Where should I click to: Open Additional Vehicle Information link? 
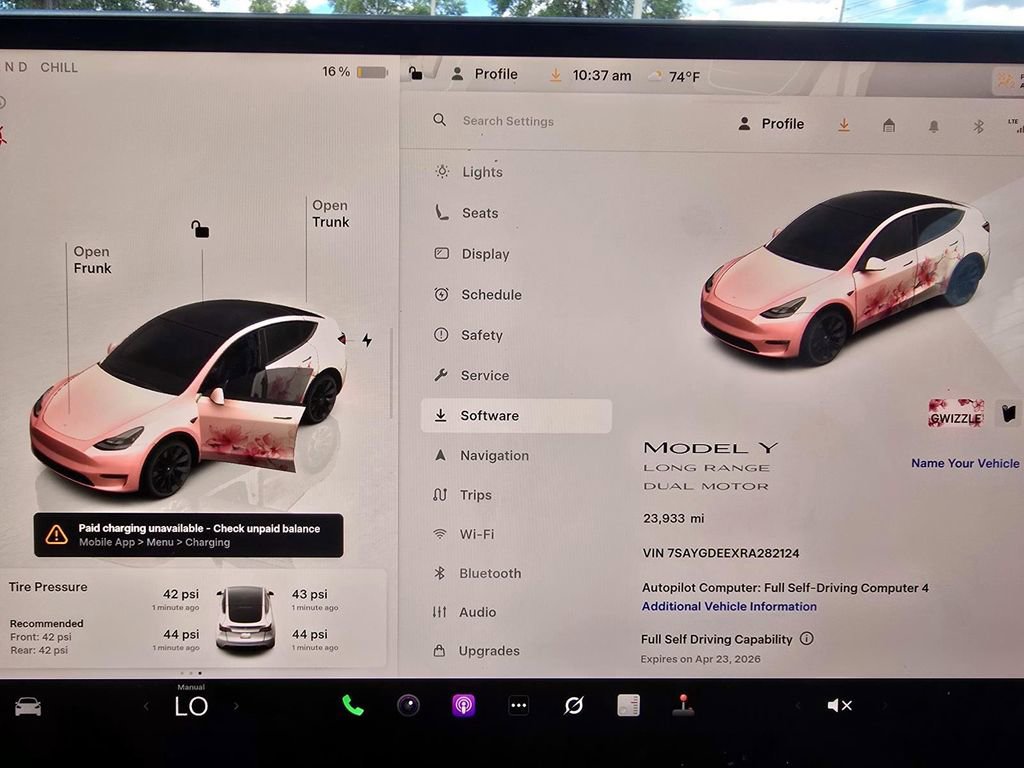coord(729,607)
